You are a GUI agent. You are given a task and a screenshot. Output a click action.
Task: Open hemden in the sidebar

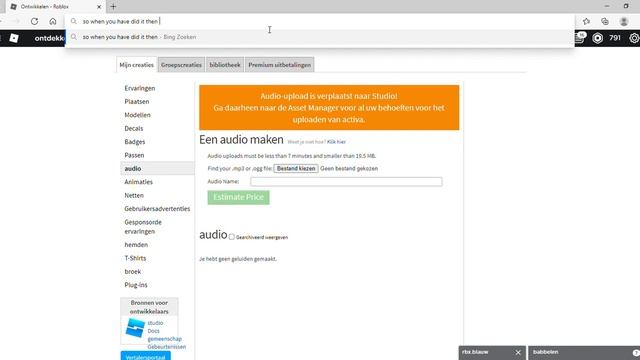pyautogui.click(x=136, y=245)
